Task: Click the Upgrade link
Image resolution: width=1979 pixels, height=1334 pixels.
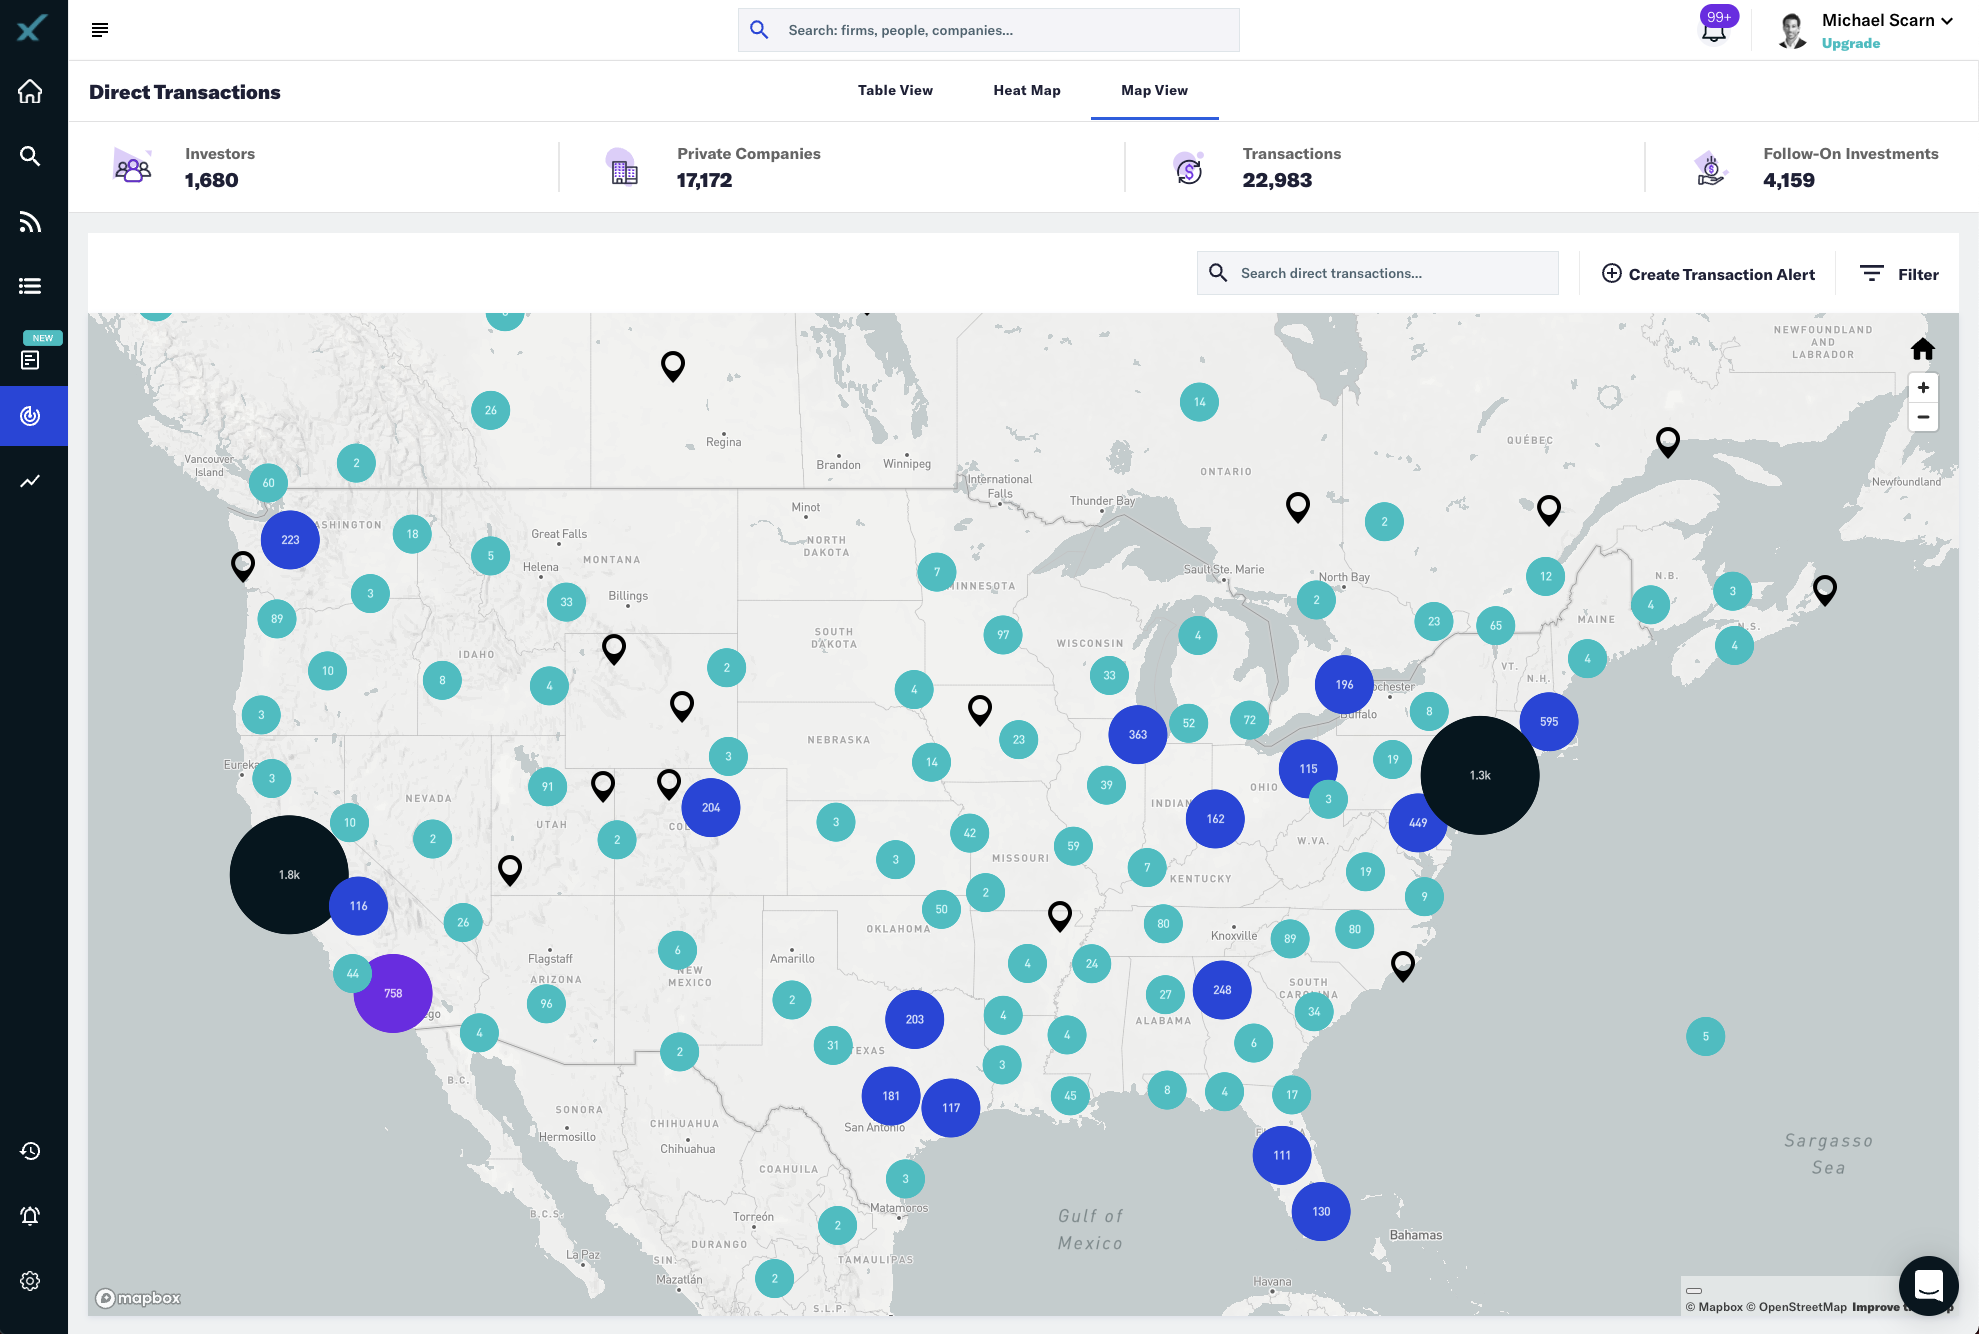Action: (1850, 43)
